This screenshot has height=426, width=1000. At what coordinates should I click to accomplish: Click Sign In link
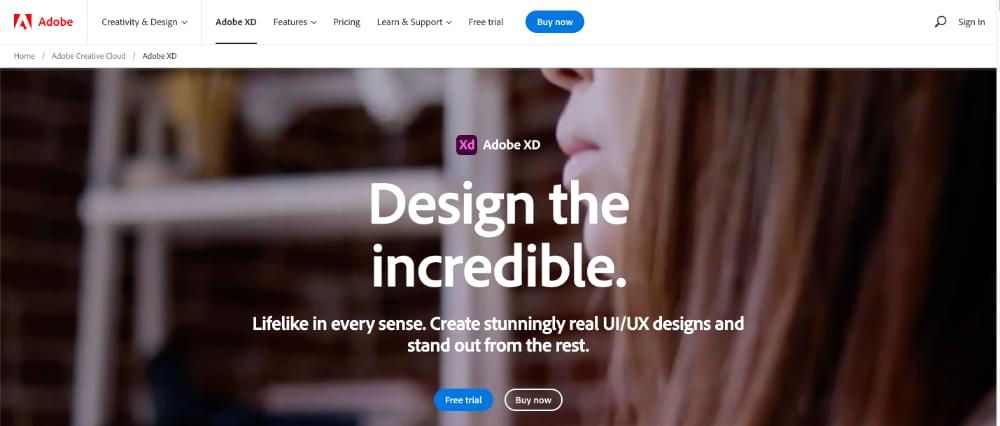pos(971,22)
